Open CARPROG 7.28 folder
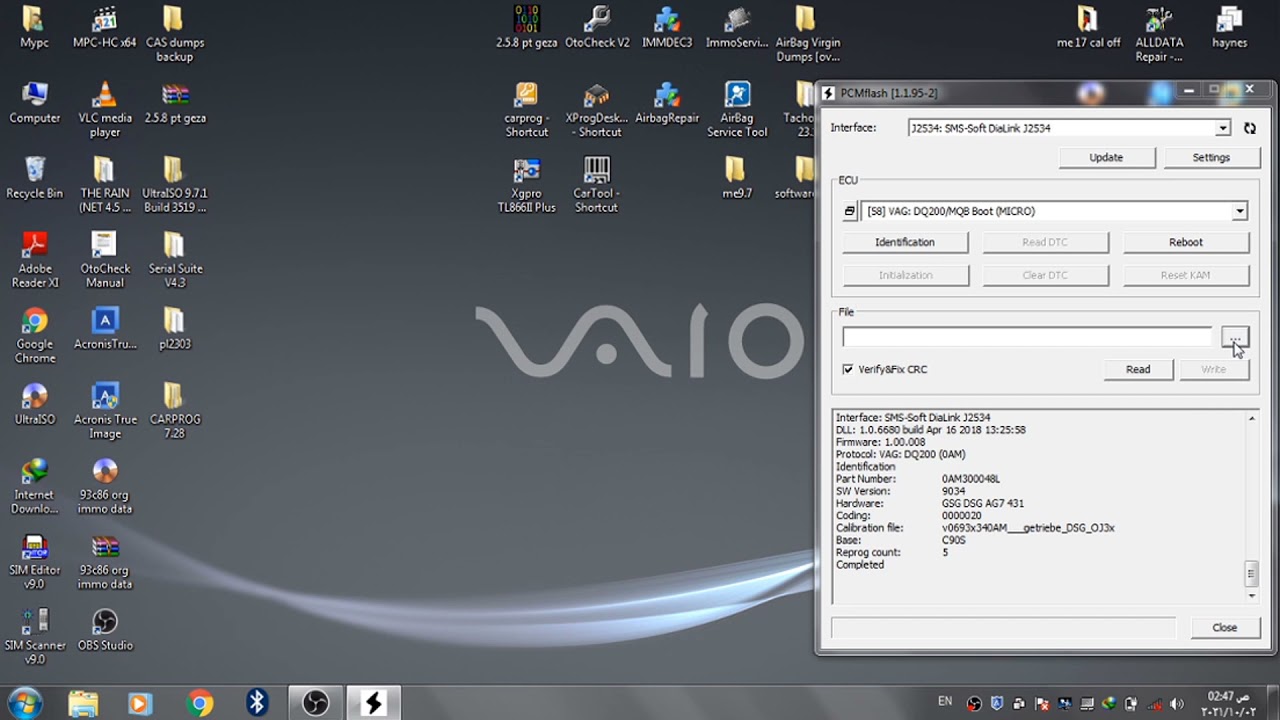 [175, 410]
